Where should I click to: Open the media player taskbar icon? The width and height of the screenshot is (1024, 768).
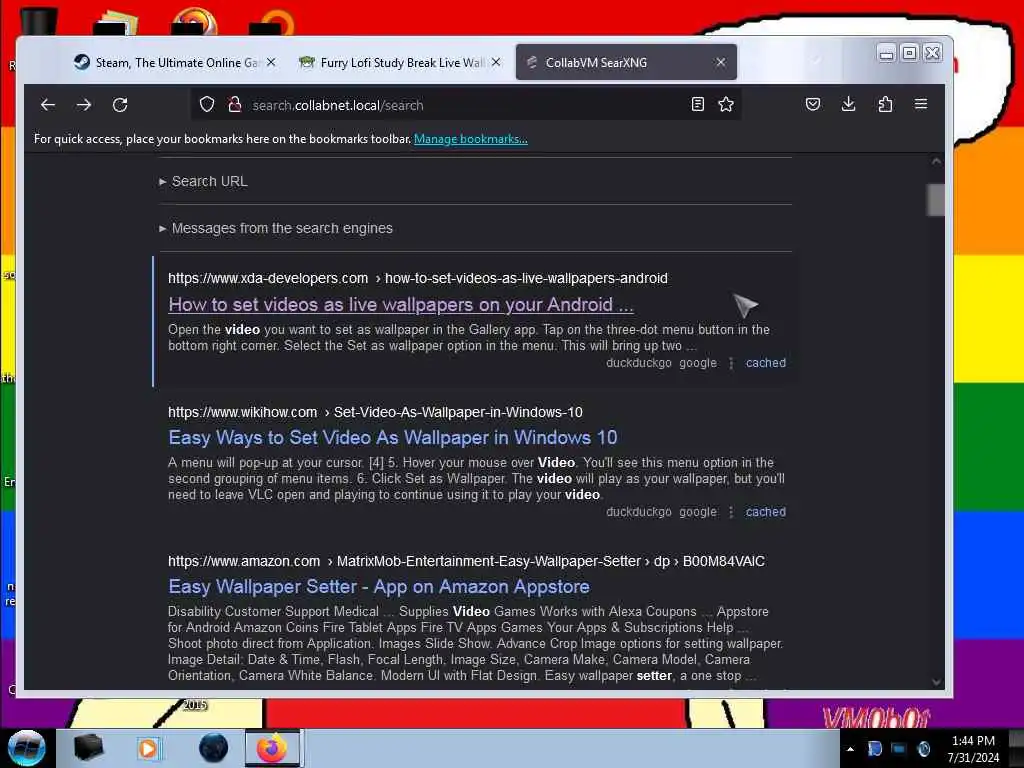click(x=148, y=748)
